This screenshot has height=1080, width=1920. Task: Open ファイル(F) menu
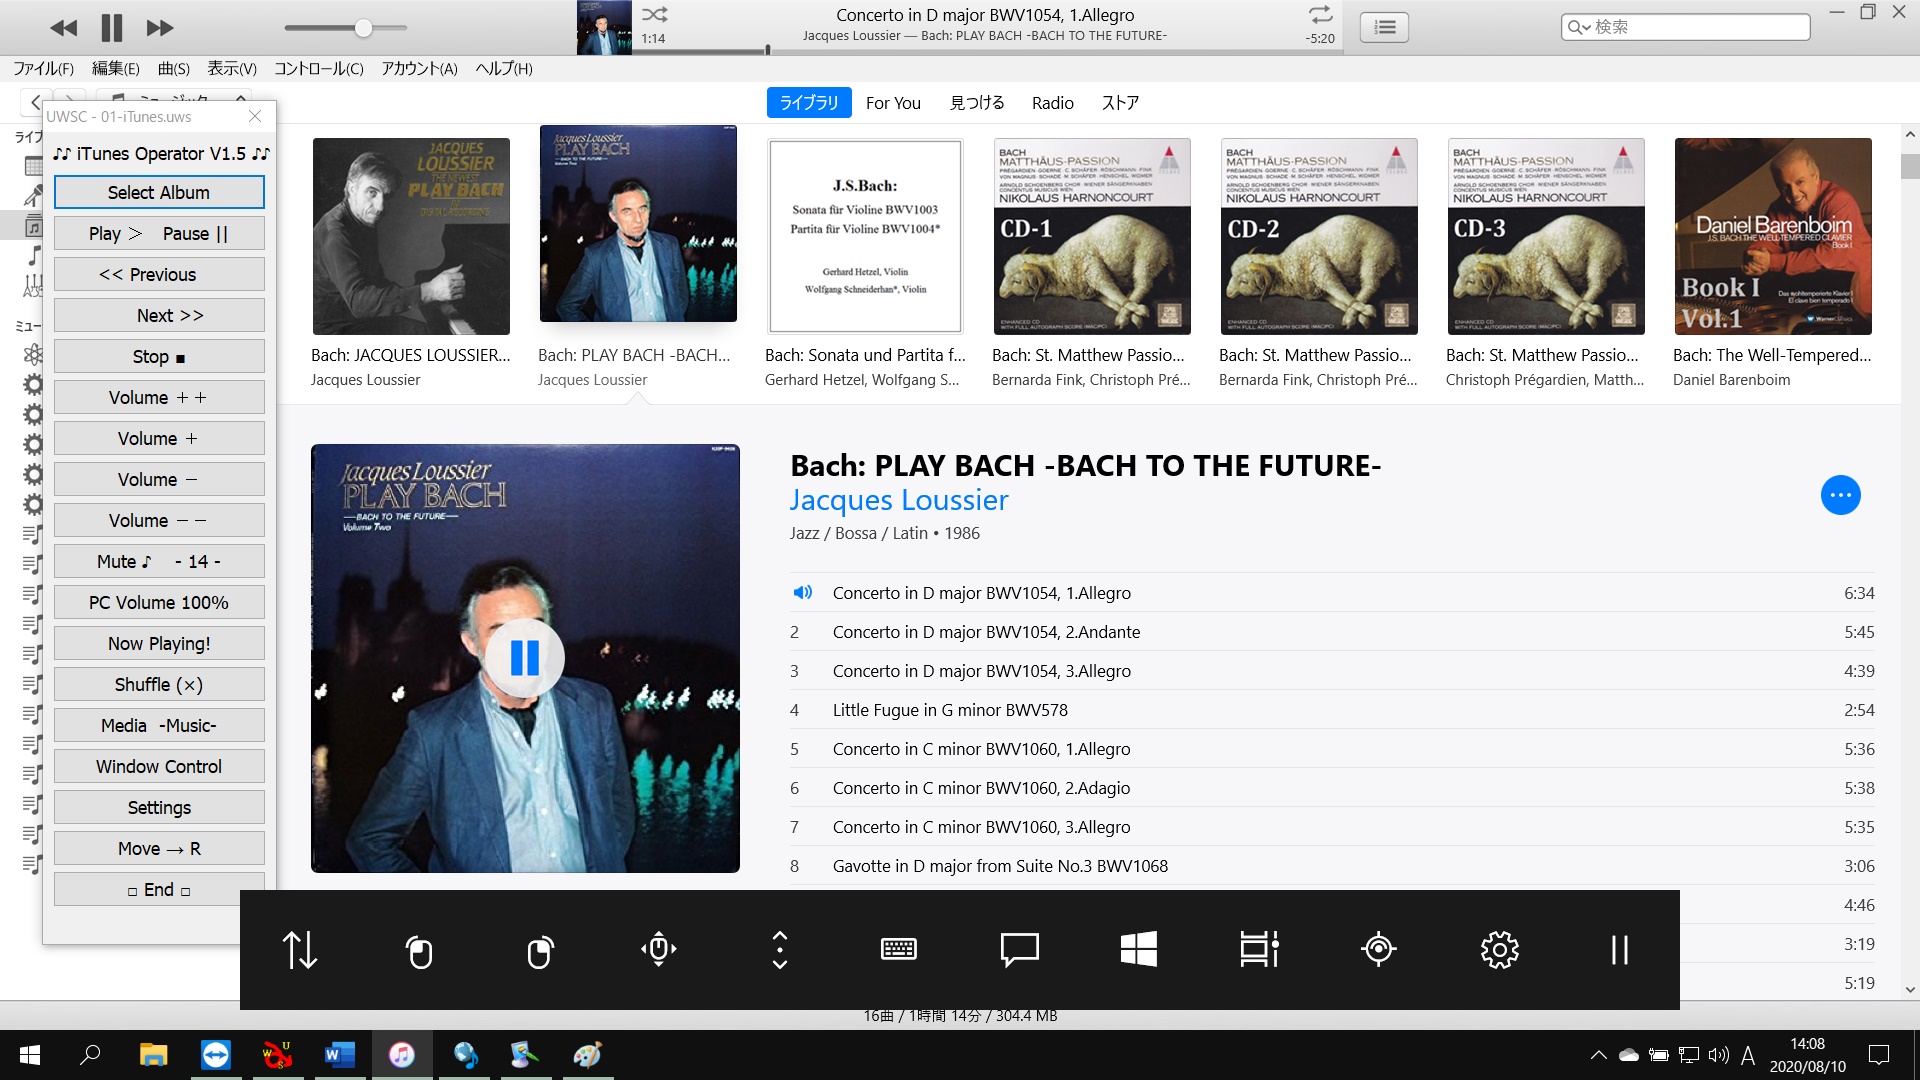pos(44,68)
